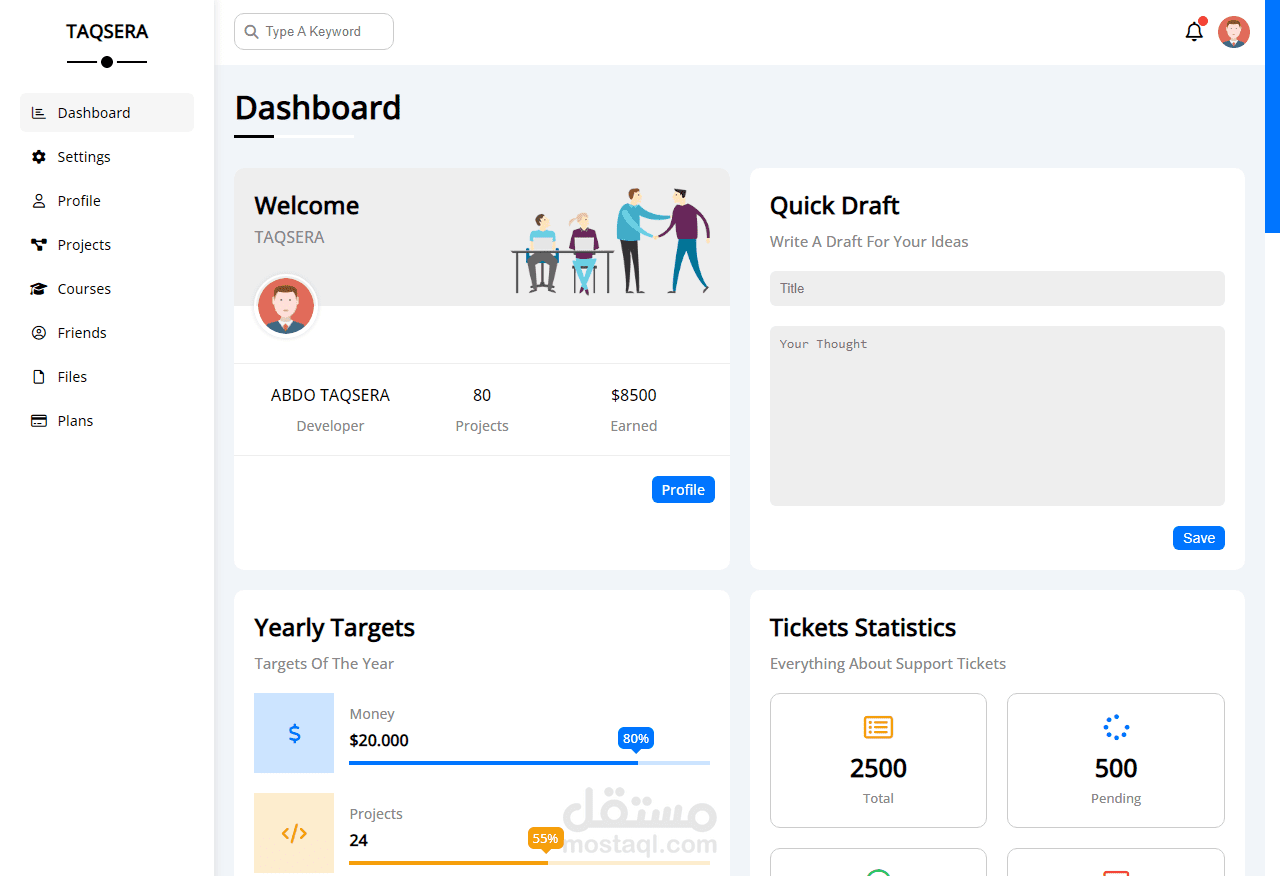
Task: Click the Files document icon
Action: point(39,377)
